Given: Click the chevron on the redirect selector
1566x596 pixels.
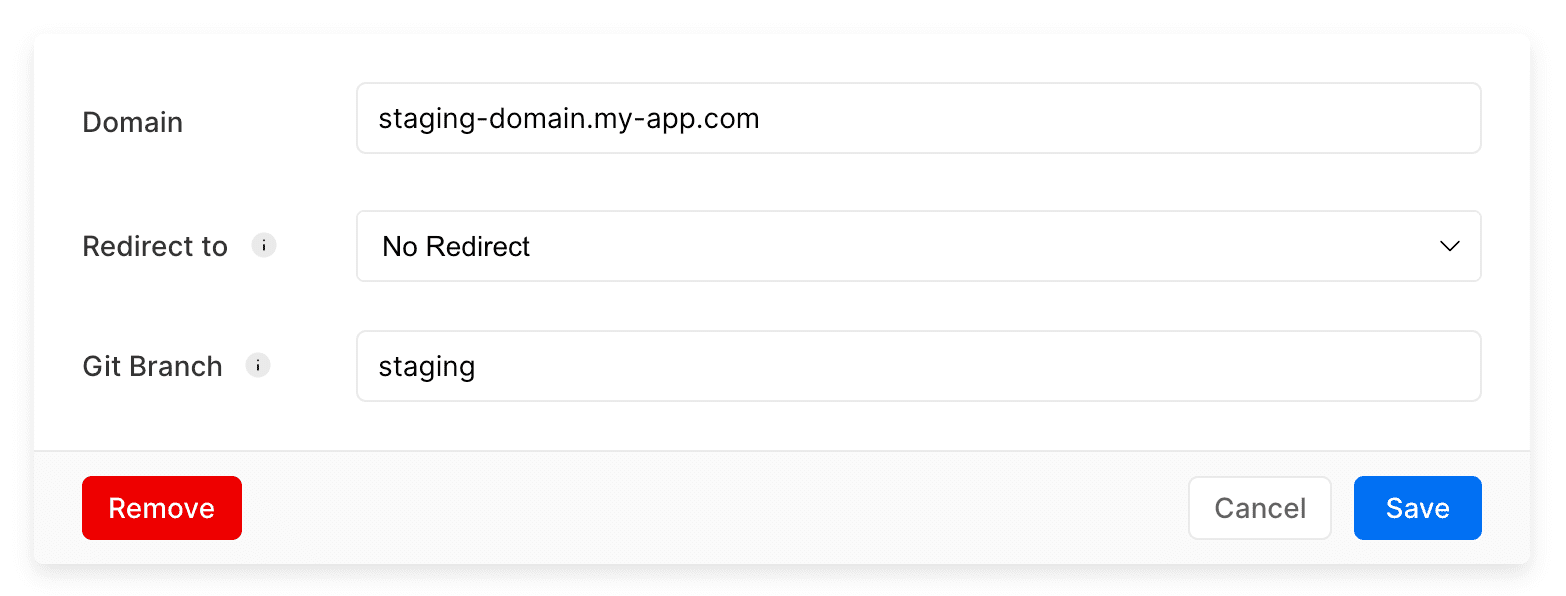Looking at the screenshot, I should coord(1449,246).
